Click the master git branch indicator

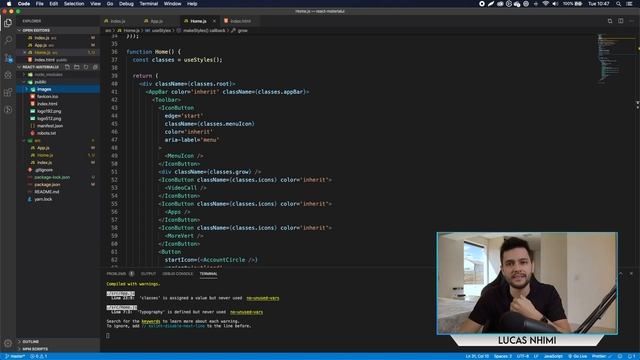coord(14,356)
